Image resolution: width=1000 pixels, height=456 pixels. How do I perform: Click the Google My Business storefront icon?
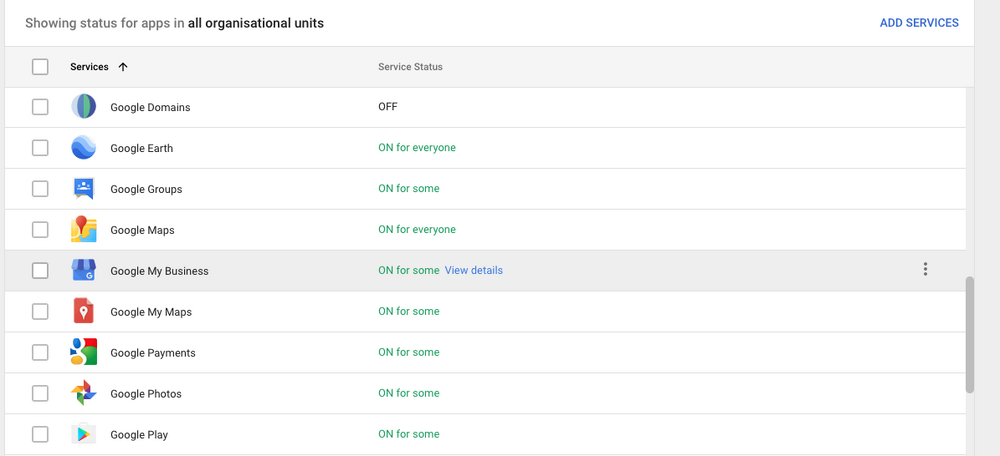[x=84, y=270]
